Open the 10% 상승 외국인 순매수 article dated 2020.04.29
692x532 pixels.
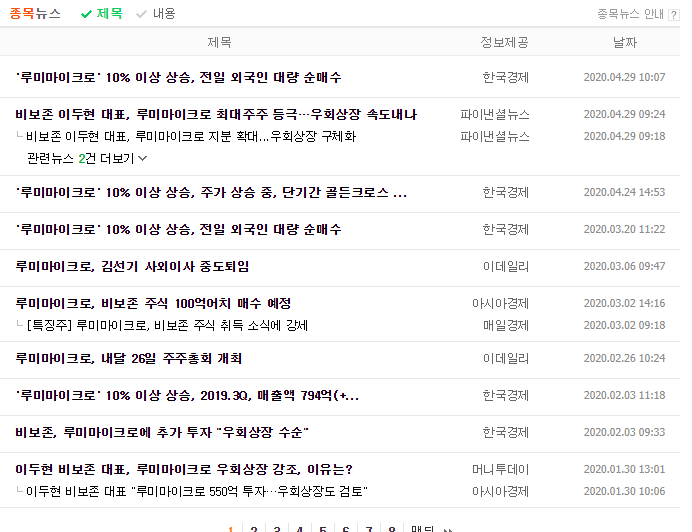178,77
